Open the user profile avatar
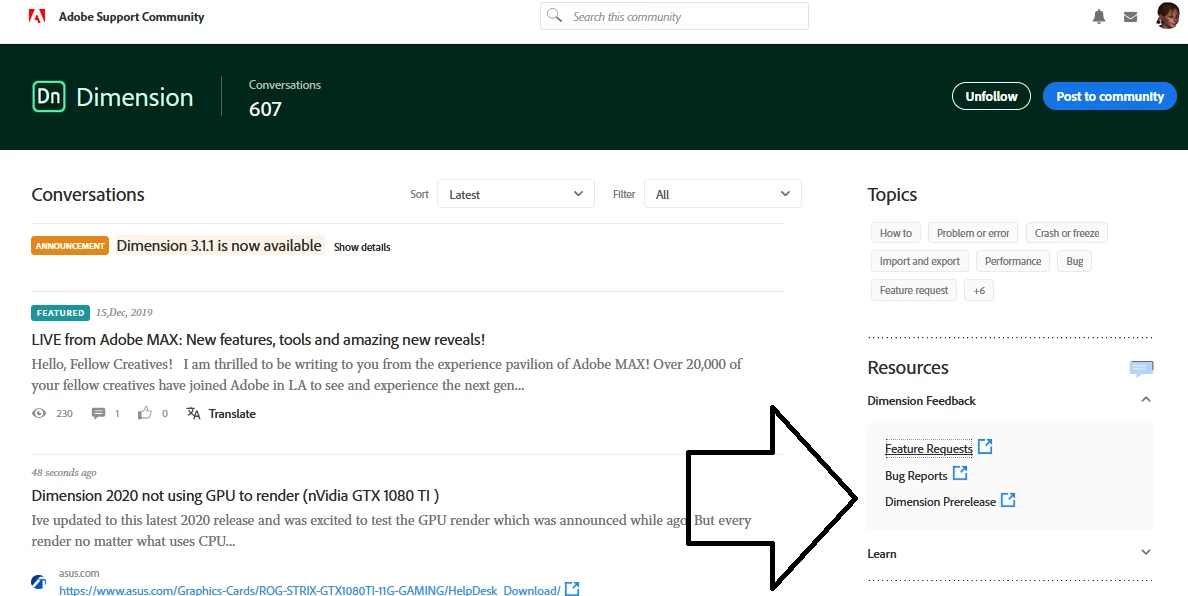Screen dimensions: 1188x596 (x=1168, y=16)
